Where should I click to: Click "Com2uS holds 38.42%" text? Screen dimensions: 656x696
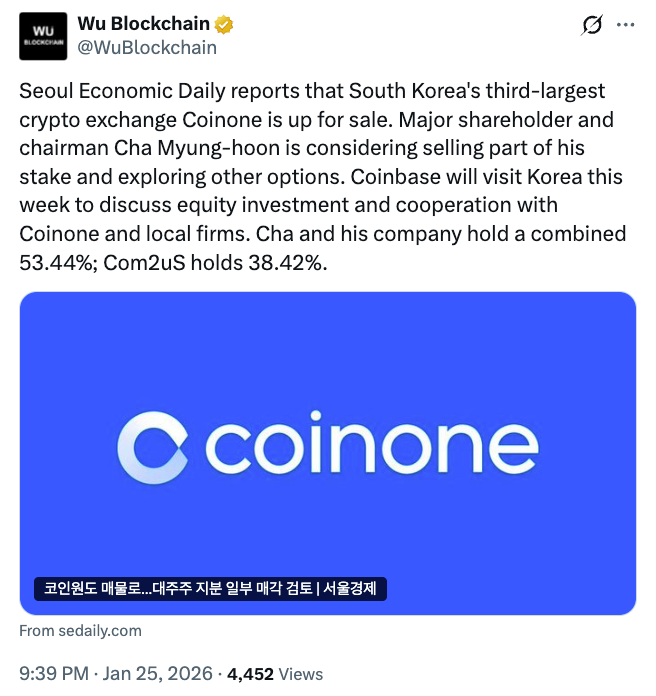[x=211, y=263]
